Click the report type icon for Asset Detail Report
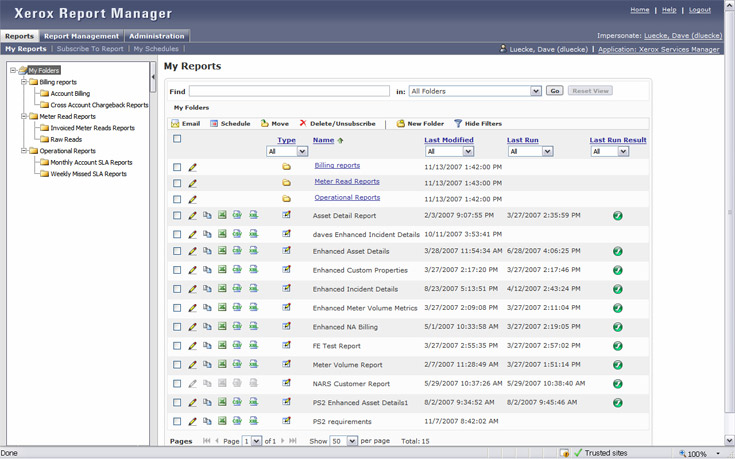The image size is (735, 459). click(286, 215)
